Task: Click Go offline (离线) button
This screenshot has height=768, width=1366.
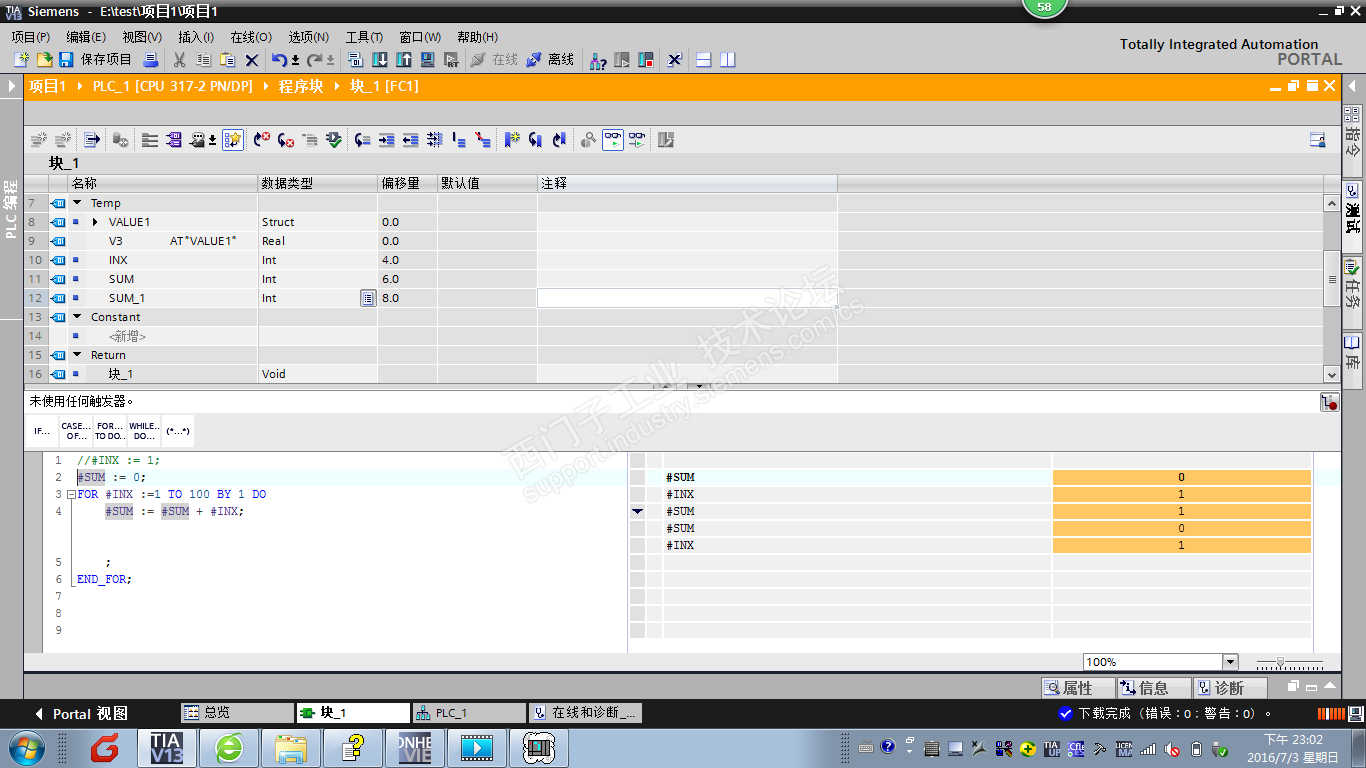Action: (550, 60)
